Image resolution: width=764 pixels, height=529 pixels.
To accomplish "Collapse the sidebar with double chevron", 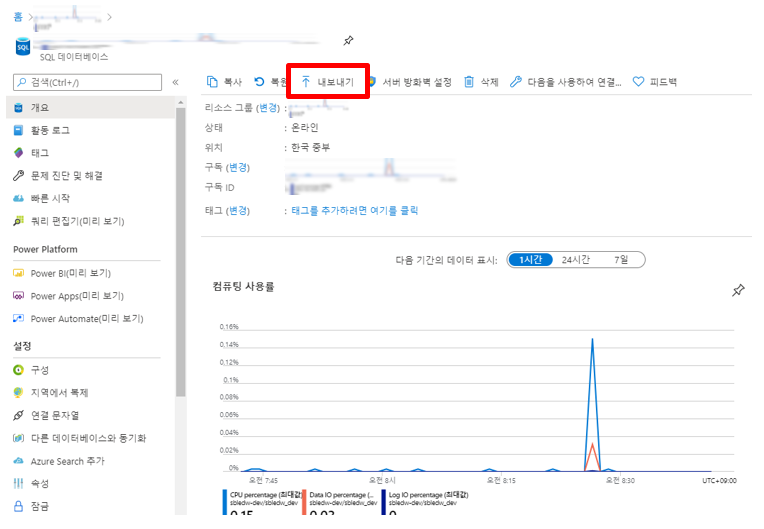I will click(x=175, y=82).
